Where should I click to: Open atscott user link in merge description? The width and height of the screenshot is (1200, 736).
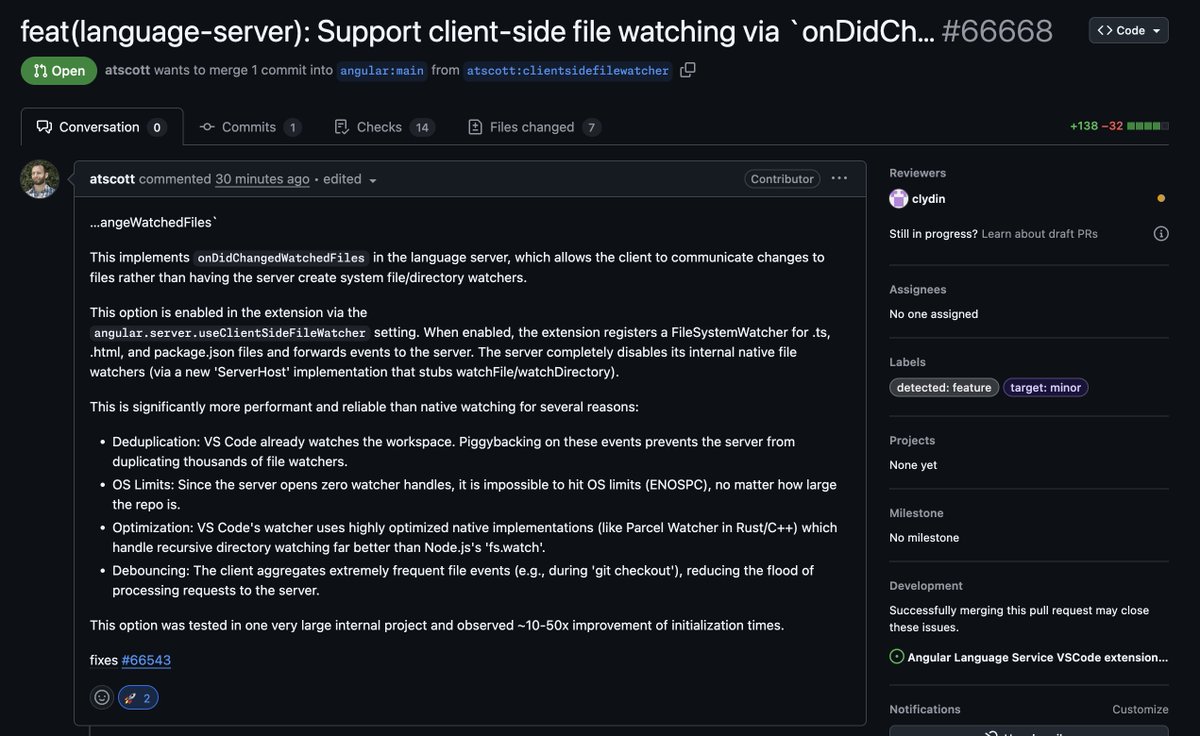127,70
